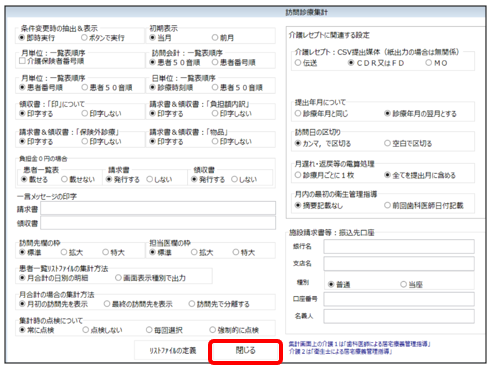This screenshot has height=368, width=493.
Task: Select 伝送 as CSV提出媒体
Action: pyautogui.click(x=298, y=63)
